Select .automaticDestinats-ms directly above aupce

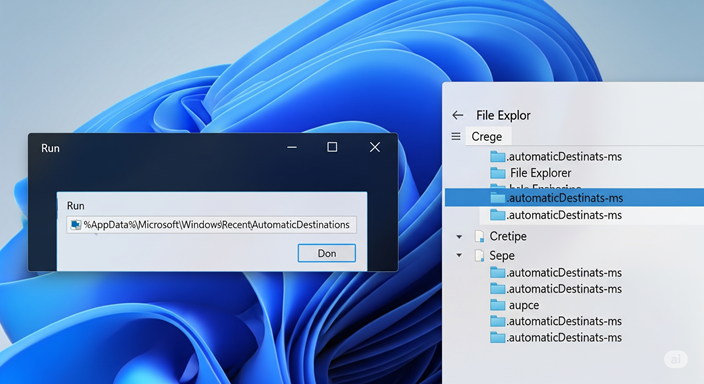556,289
